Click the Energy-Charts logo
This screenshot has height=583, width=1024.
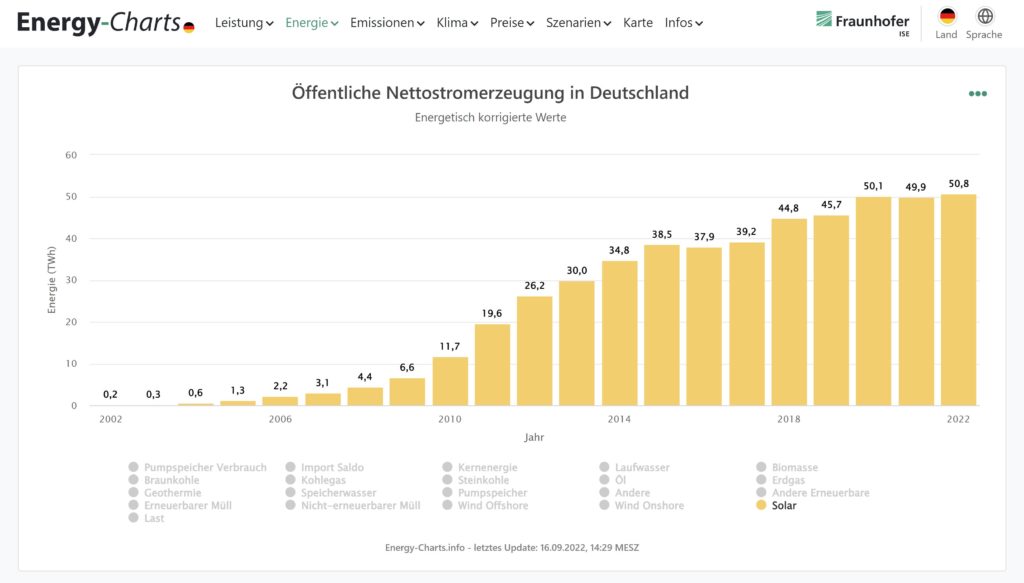pyautogui.click(x=95, y=21)
